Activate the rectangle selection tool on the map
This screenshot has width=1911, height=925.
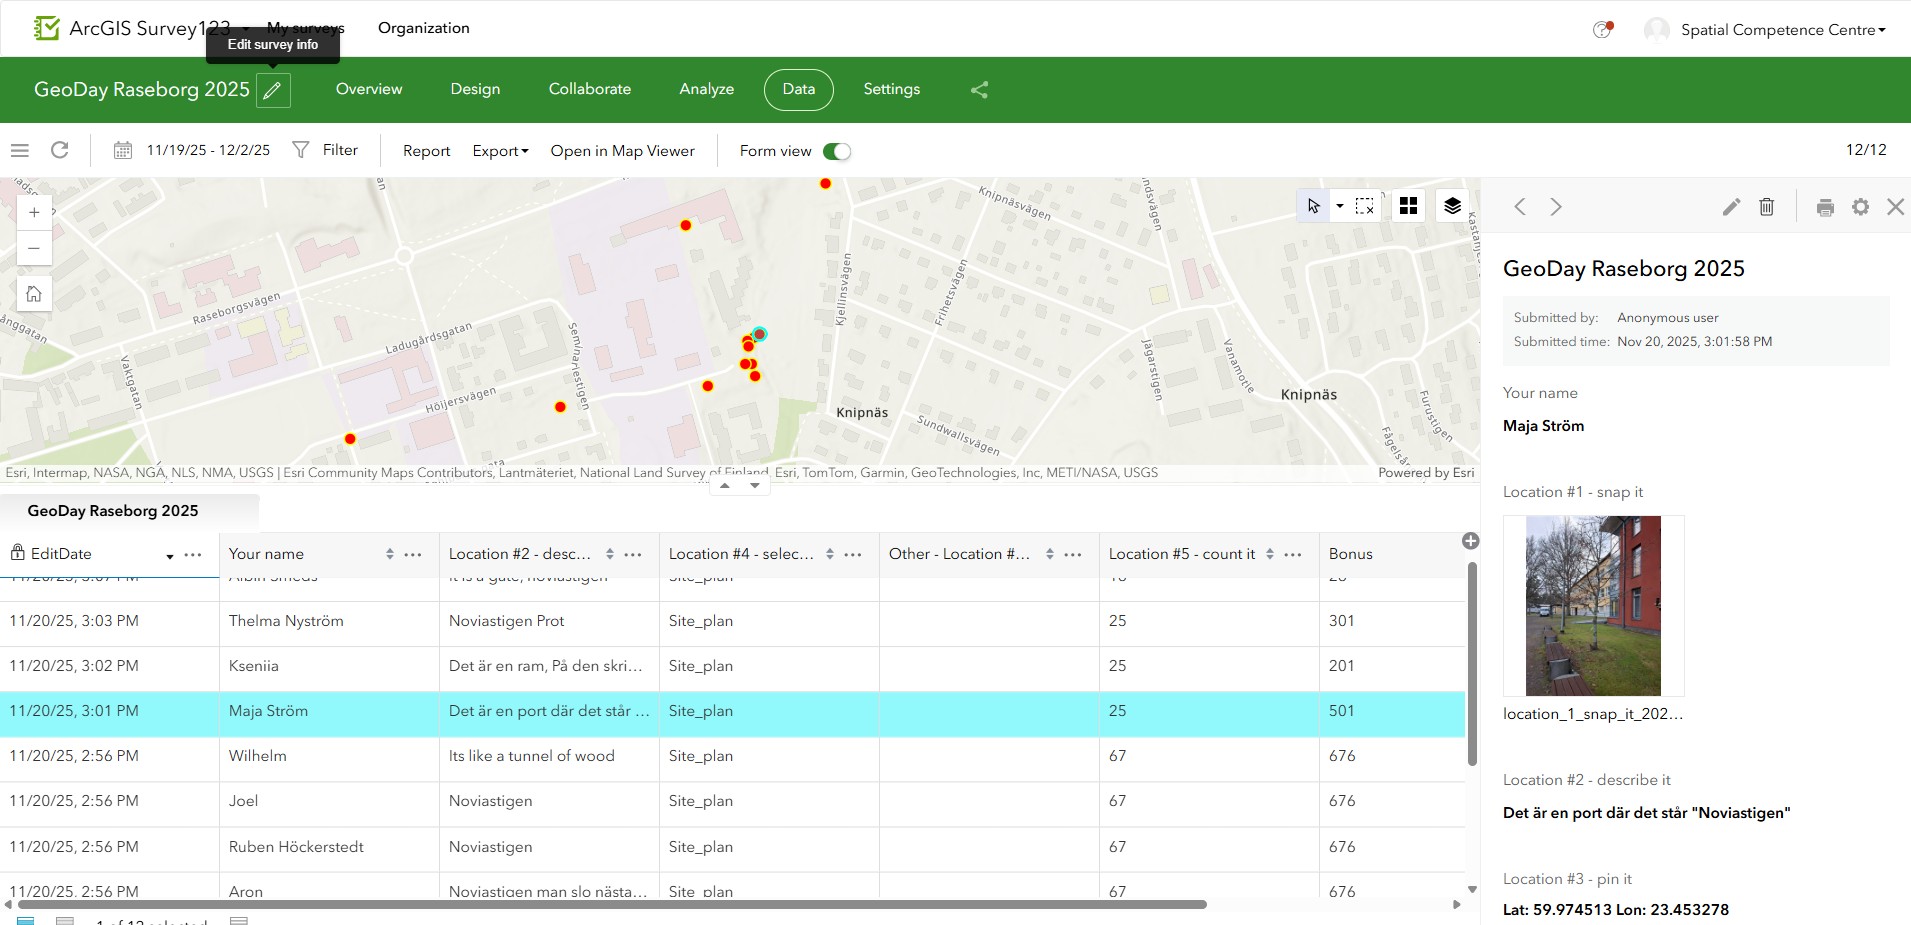[1364, 206]
